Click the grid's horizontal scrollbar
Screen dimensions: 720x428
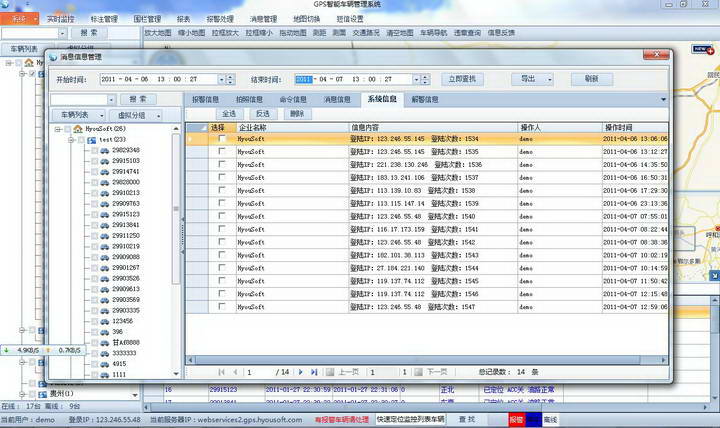(416, 360)
